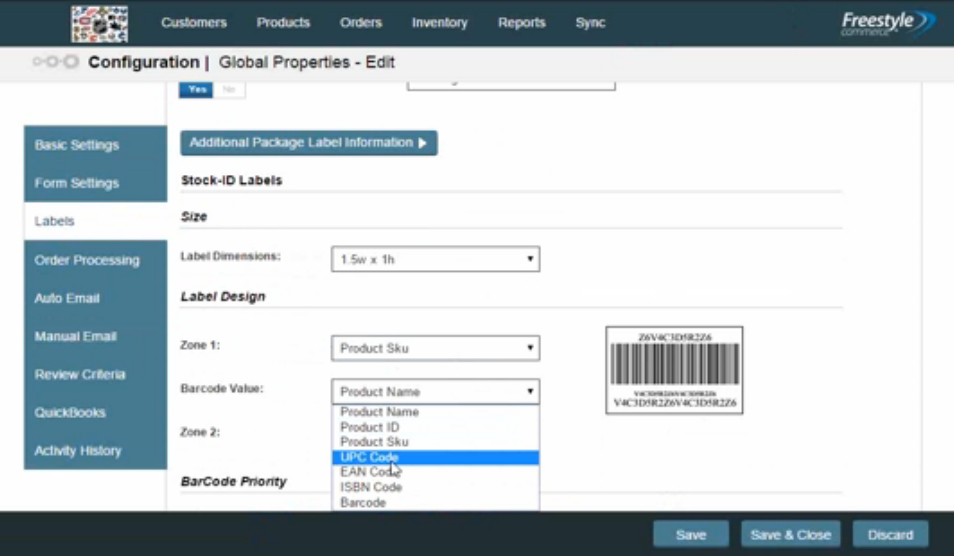Open the Reports menu
Image resolution: width=954 pixels, height=556 pixels.
coord(521,23)
